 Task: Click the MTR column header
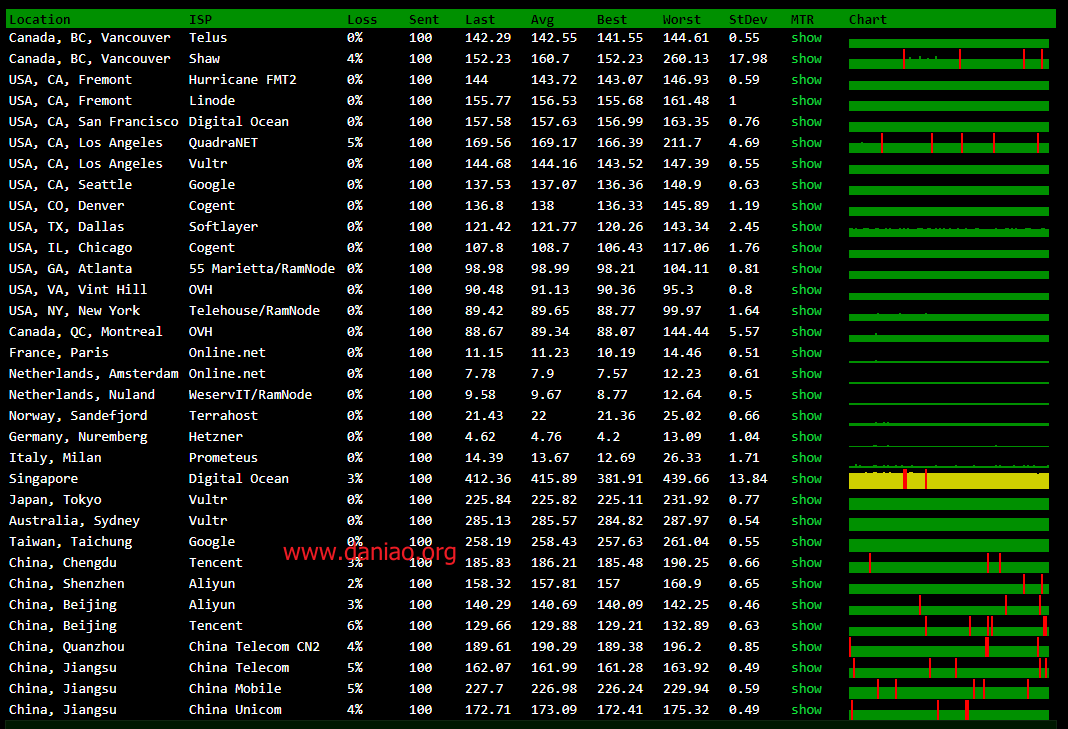(802, 20)
